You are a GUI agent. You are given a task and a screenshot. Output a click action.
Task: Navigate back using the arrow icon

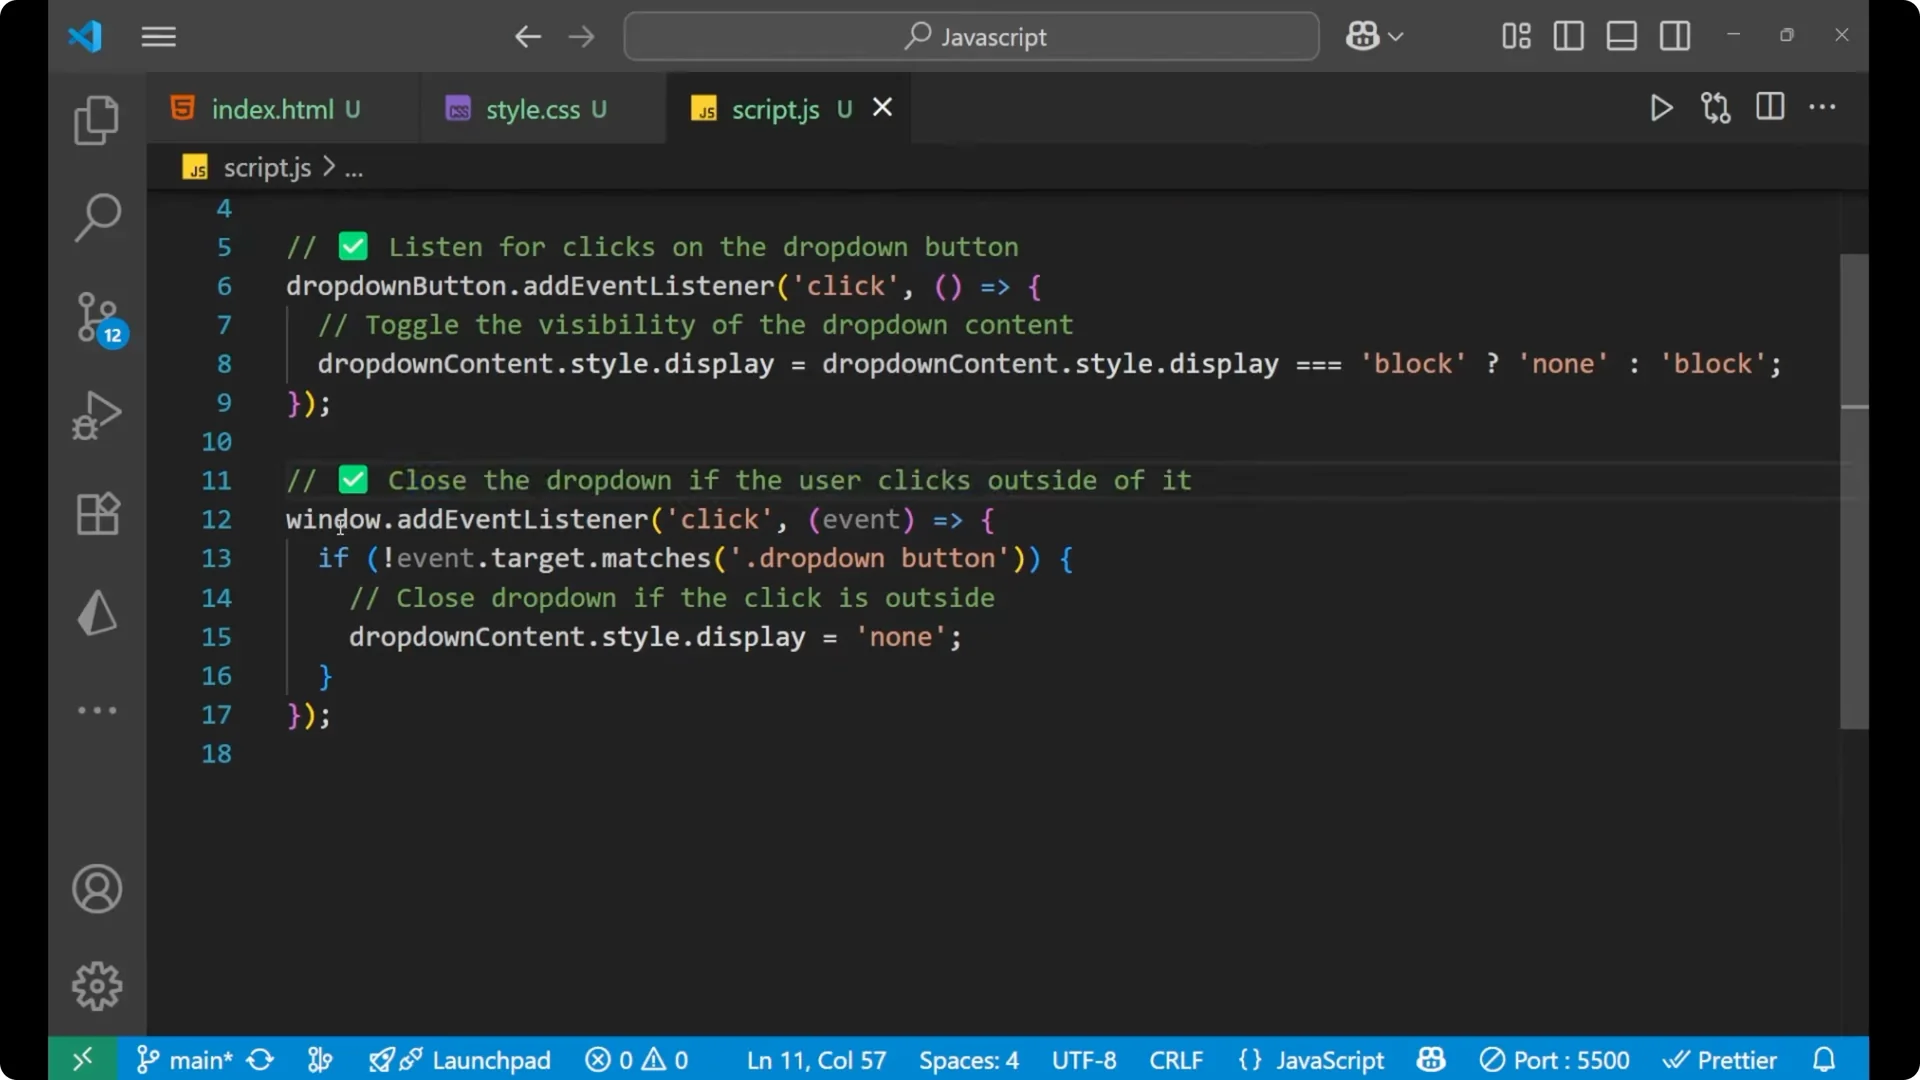(x=527, y=36)
